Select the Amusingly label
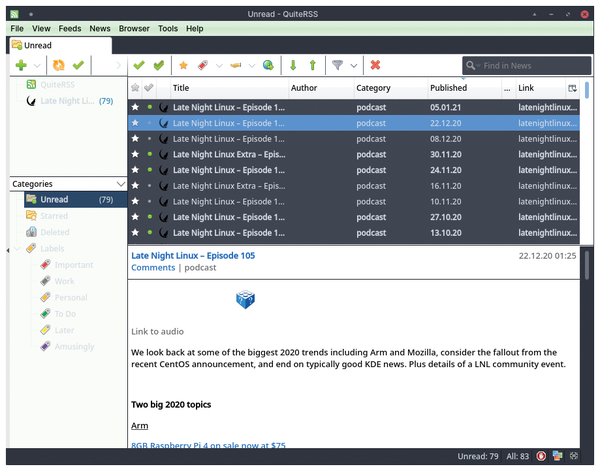The height and width of the screenshot is (471, 600). (67, 347)
